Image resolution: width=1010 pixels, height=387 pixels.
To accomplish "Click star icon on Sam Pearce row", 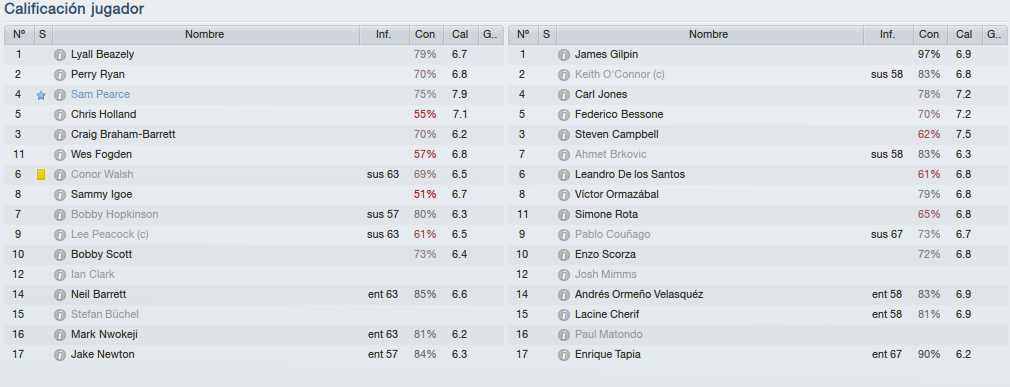I will pos(41,95).
